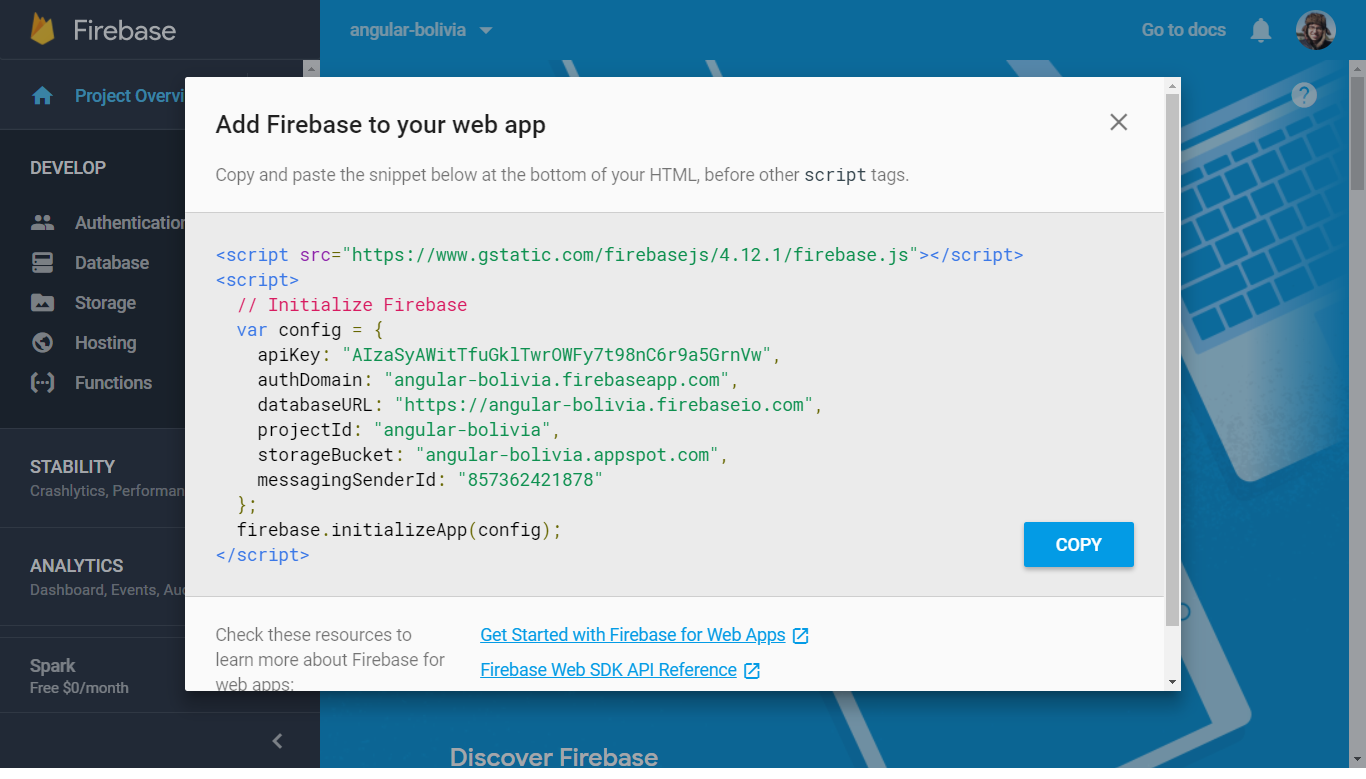Click external link icon beside Get Started
The height and width of the screenshot is (779, 1366).
[800, 636]
